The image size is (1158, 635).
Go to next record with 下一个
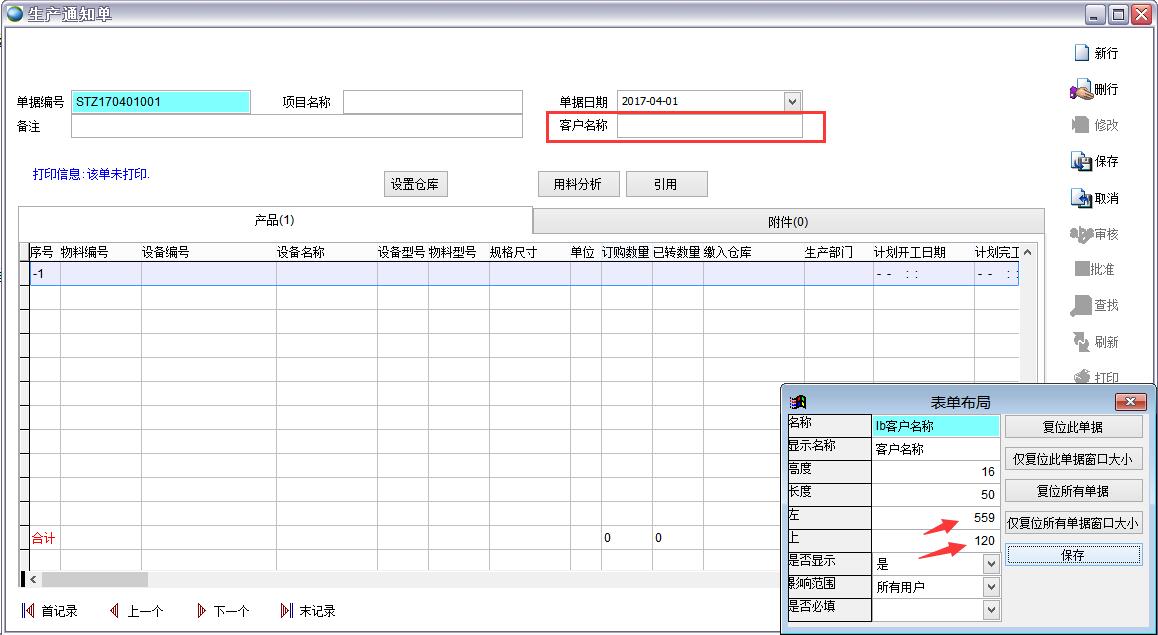pyautogui.click(x=201, y=611)
